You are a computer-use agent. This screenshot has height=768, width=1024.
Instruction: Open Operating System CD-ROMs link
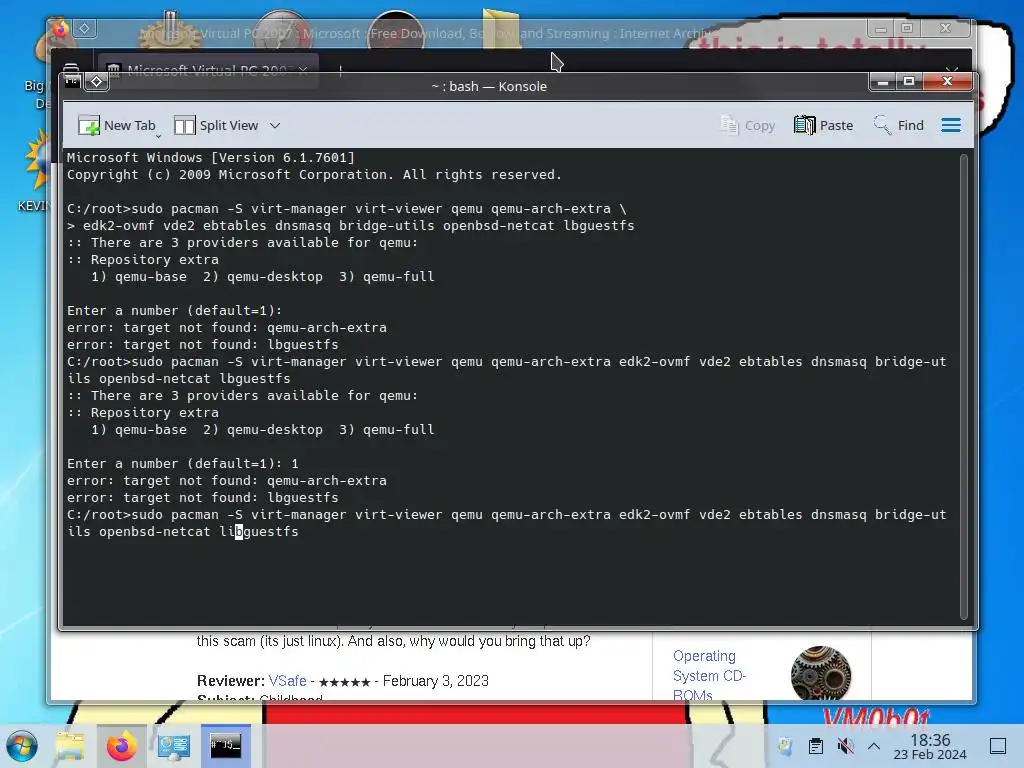[709, 676]
